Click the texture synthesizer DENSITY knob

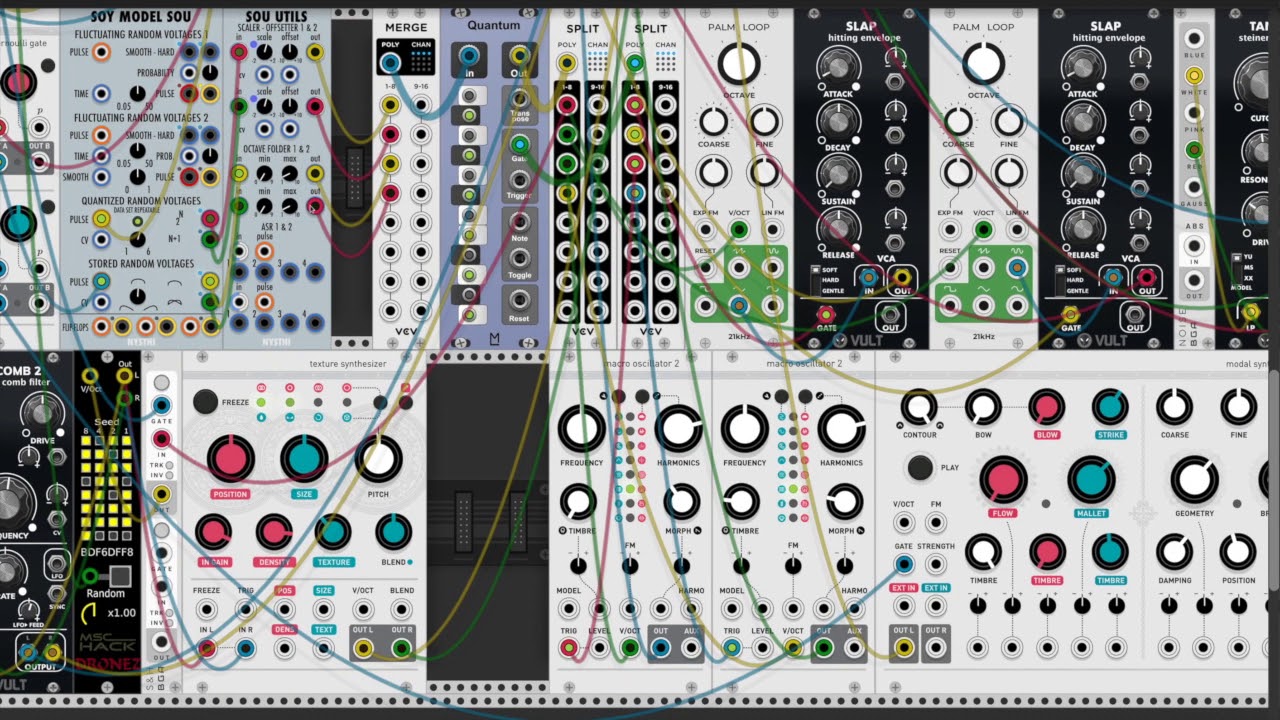(274, 533)
